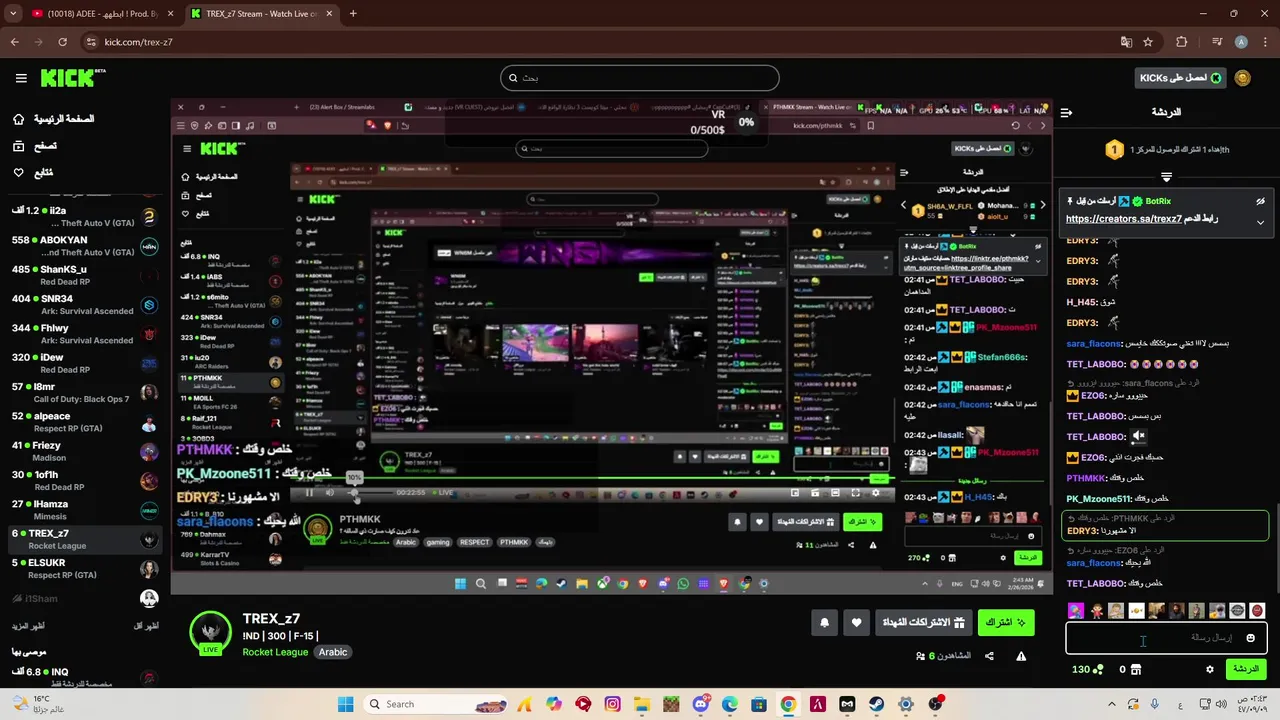The height and width of the screenshot is (720, 1280).
Task: Collapse the chat panel arrow icon
Action: pos(1066,112)
